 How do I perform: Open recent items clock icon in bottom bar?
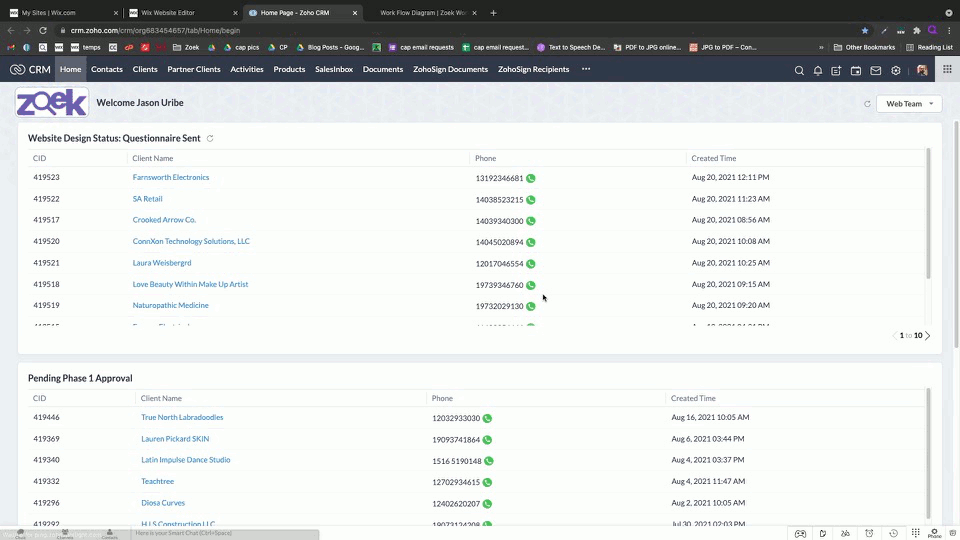[x=893, y=533]
